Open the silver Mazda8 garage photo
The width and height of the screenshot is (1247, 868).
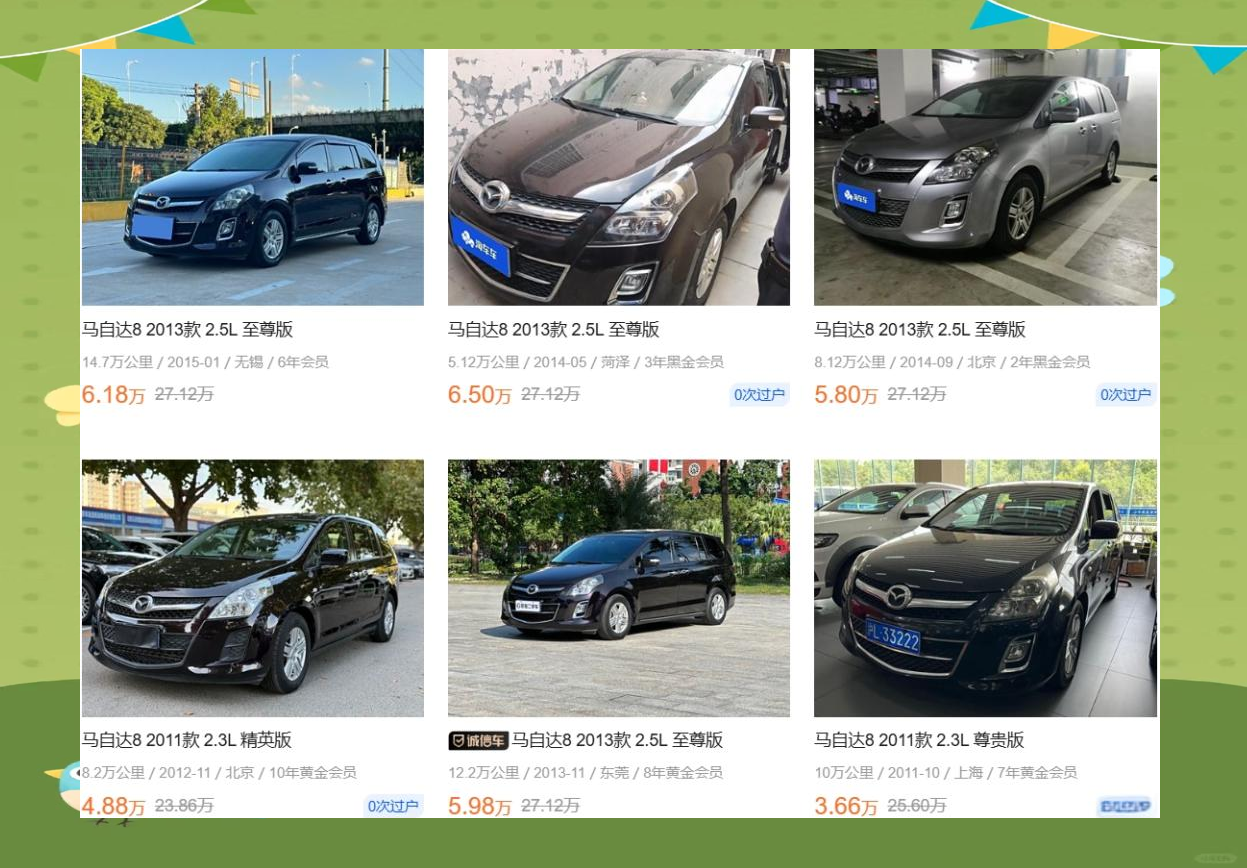985,177
